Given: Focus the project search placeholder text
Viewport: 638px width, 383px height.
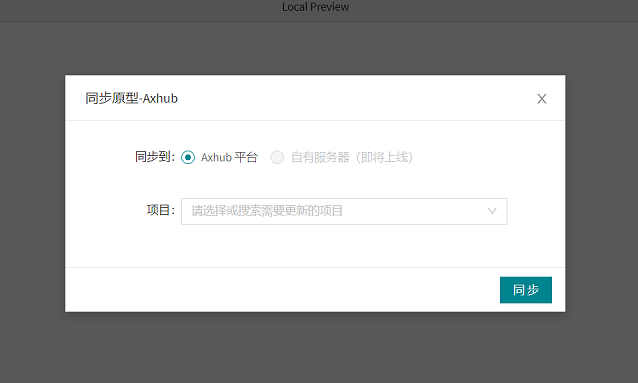Looking at the screenshot, I should (267, 211).
